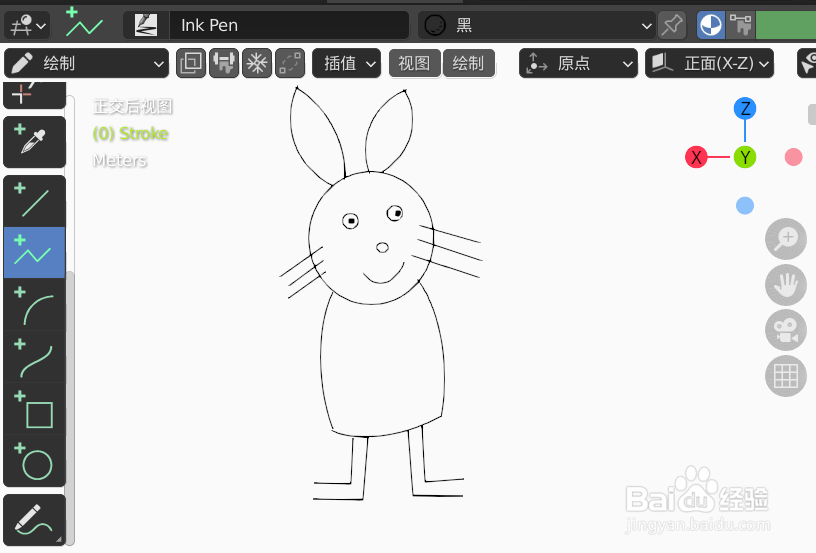The height and width of the screenshot is (553, 816).
Task: Click the active Polyline tool header icon
Action: pos(84,23)
